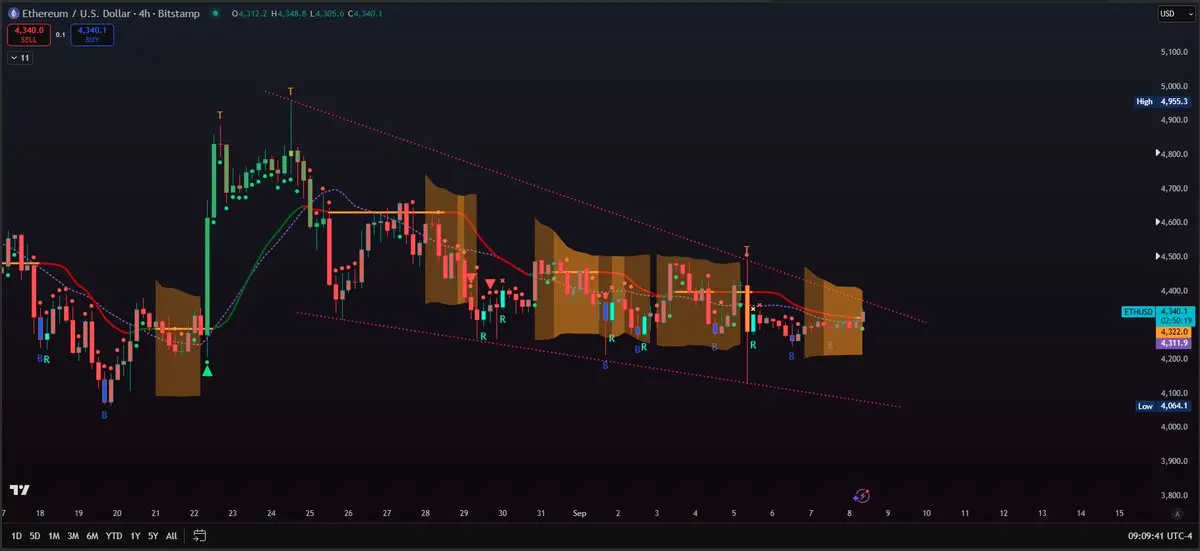Click the orange T marker at chart peak
The width and height of the screenshot is (1200, 551).
pos(291,92)
